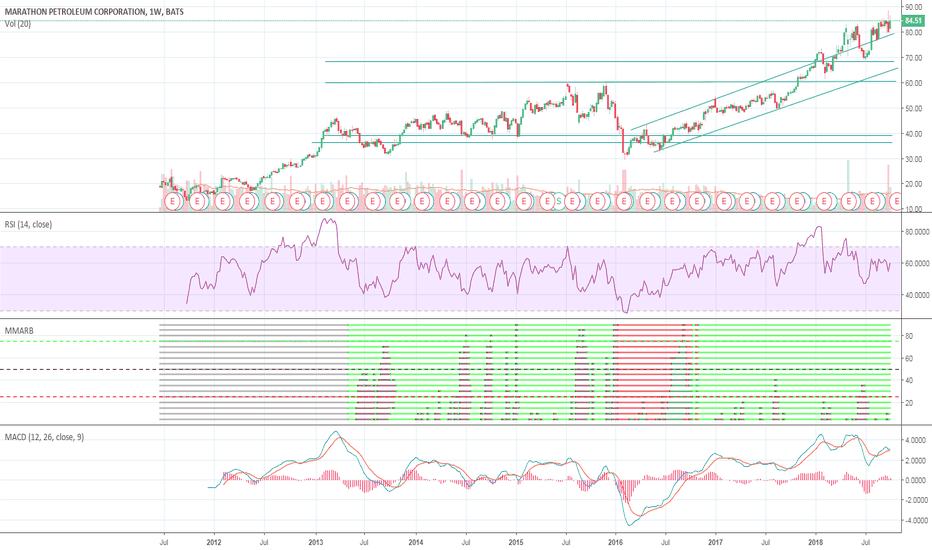Select the horizontal line just below 70.00
The height and width of the screenshot is (550, 932).
point(609,61)
